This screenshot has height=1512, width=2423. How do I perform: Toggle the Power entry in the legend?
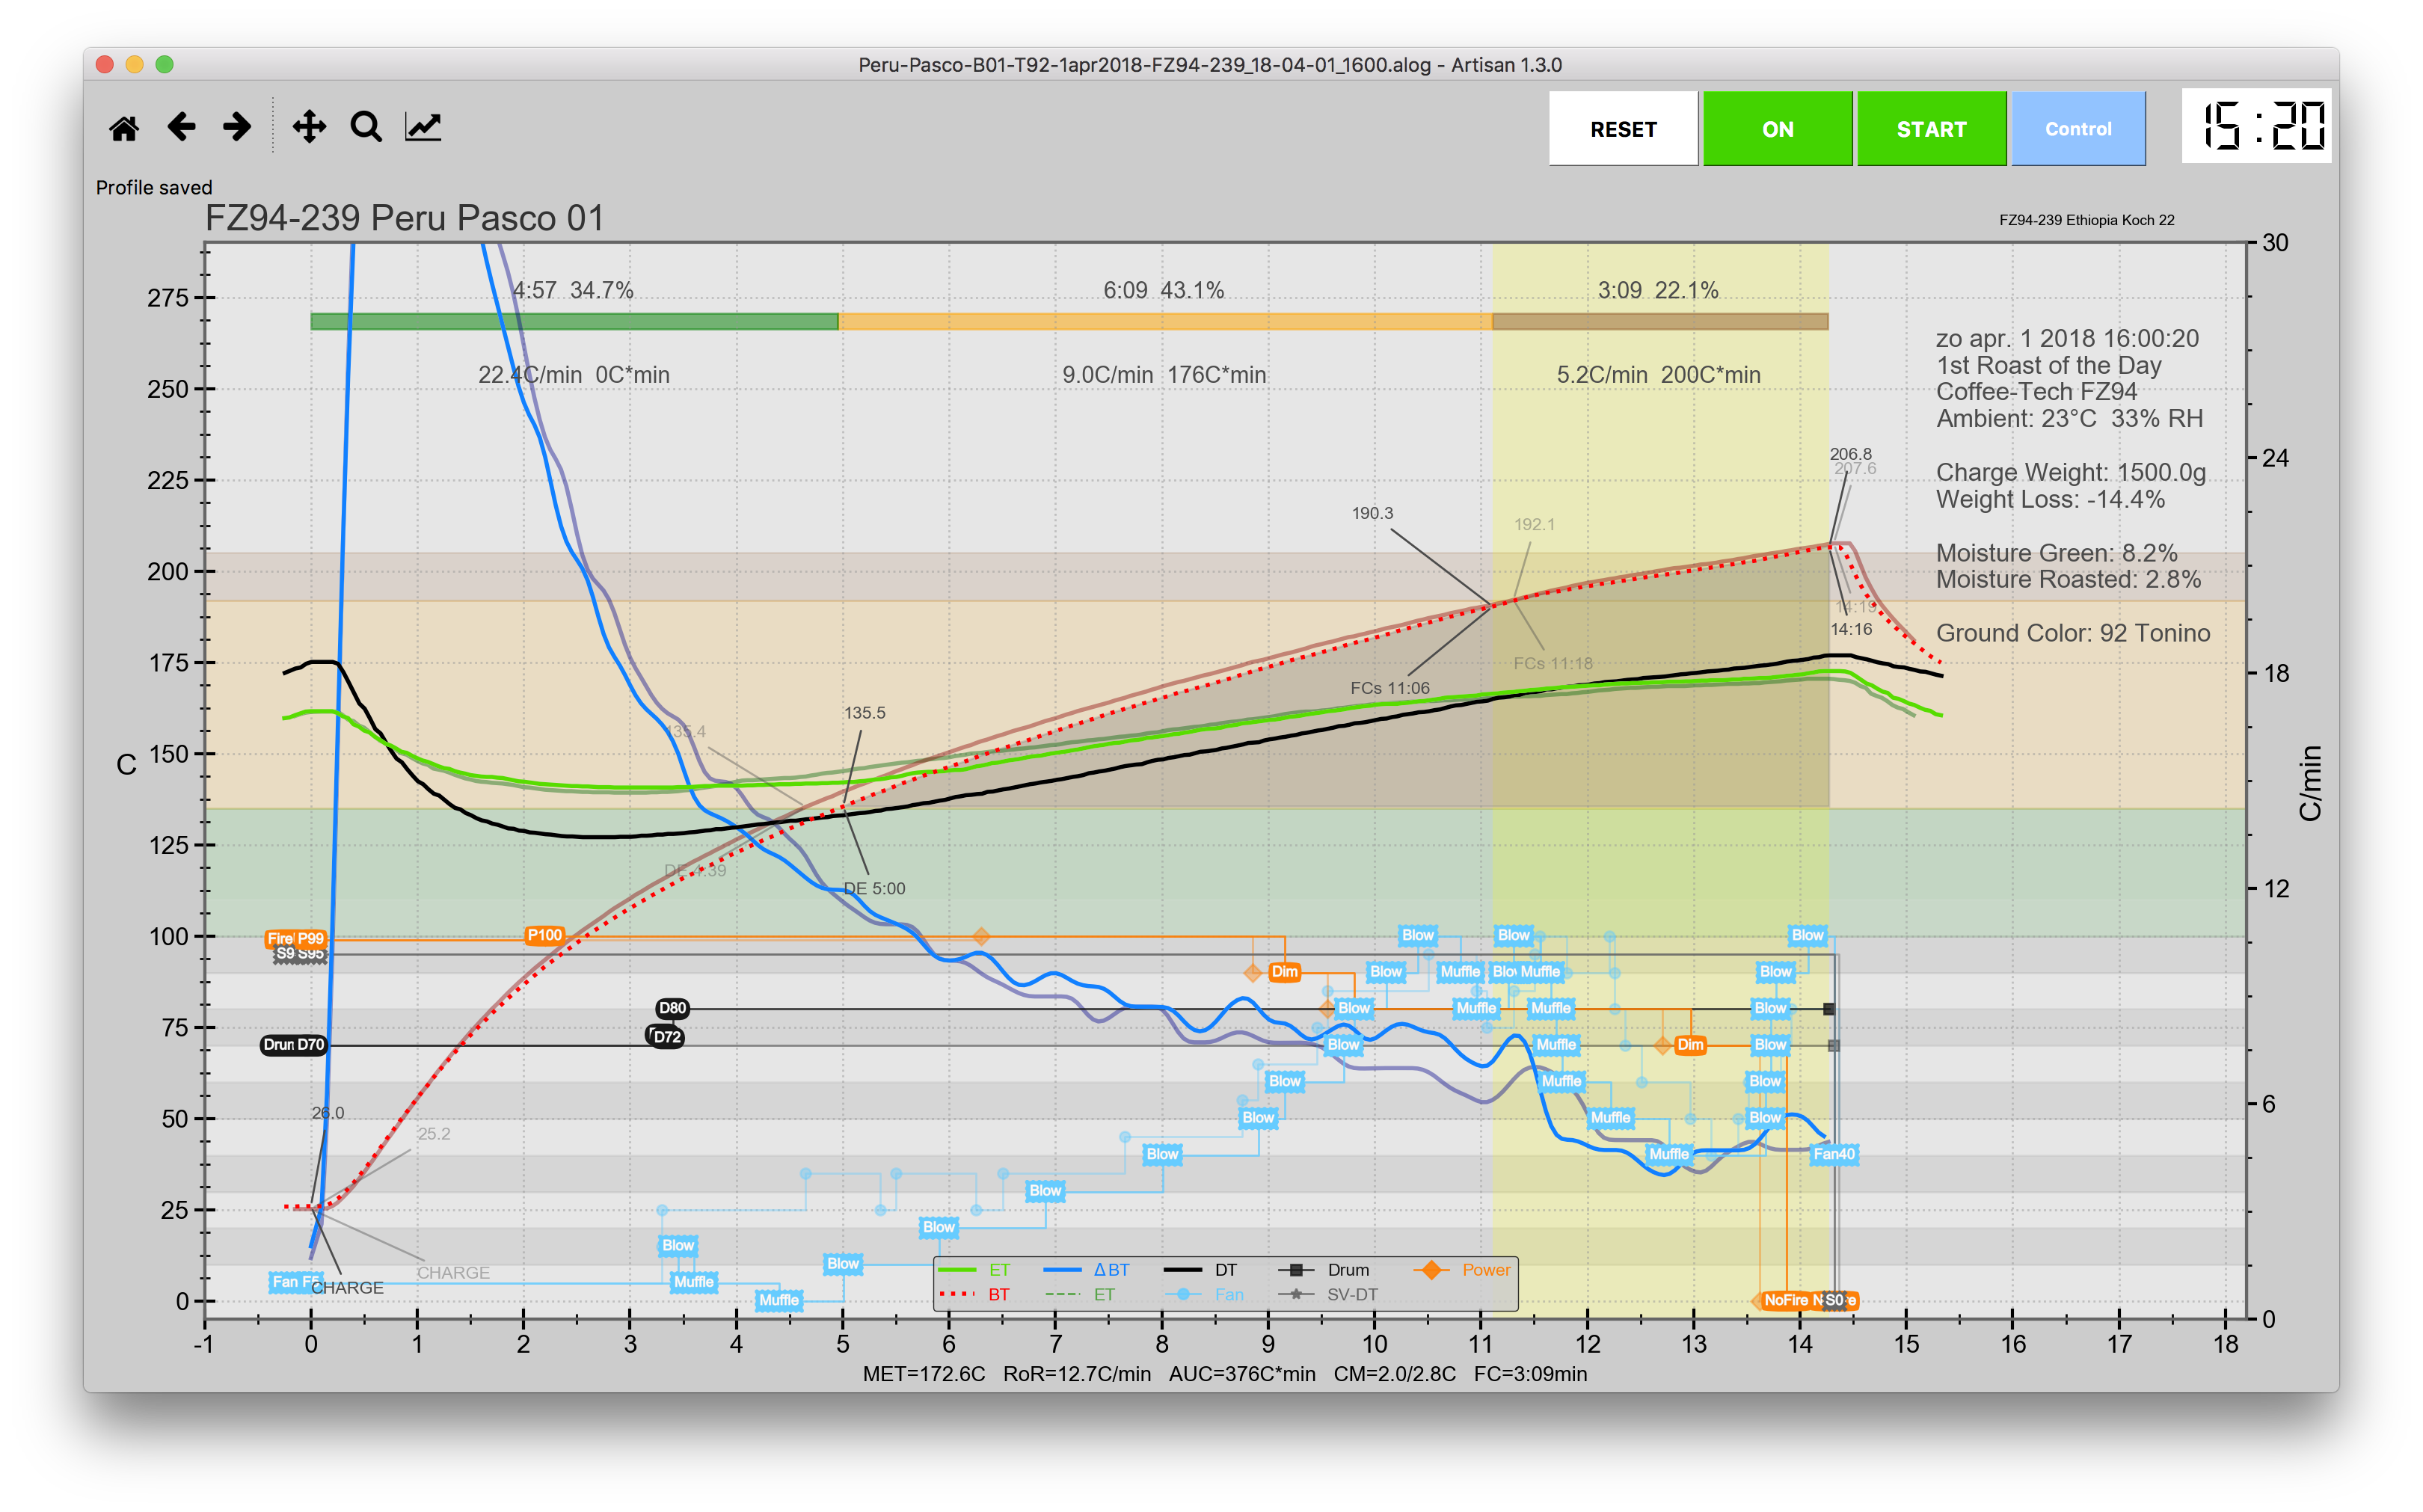(x=1485, y=1270)
